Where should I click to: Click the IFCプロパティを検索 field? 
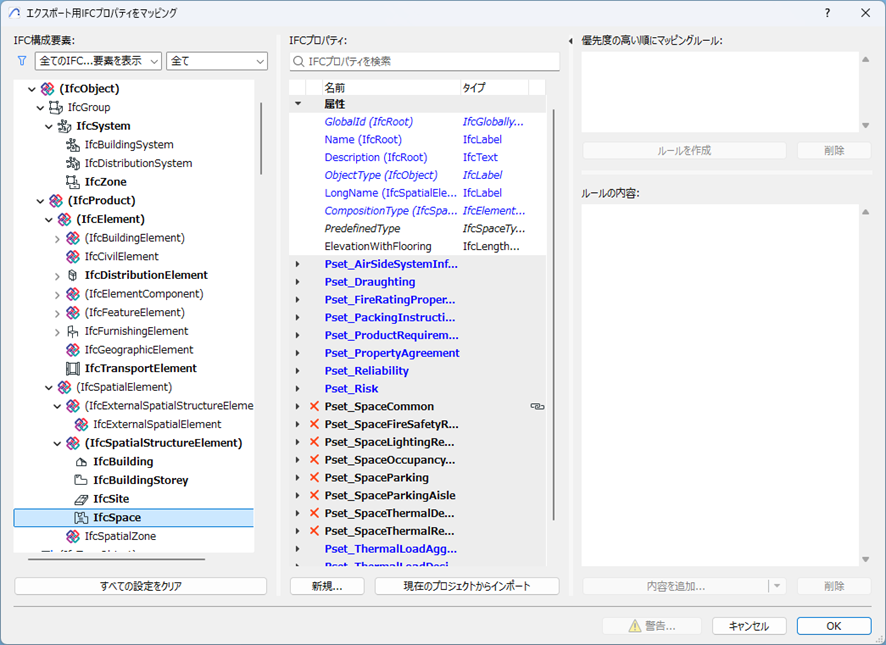pyautogui.click(x=424, y=61)
